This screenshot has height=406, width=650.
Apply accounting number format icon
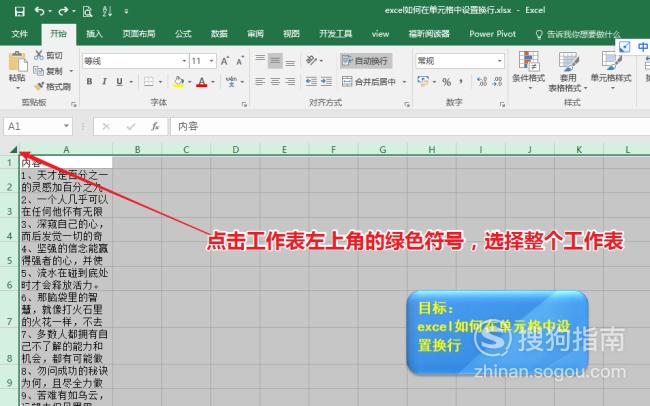tap(423, 81)
